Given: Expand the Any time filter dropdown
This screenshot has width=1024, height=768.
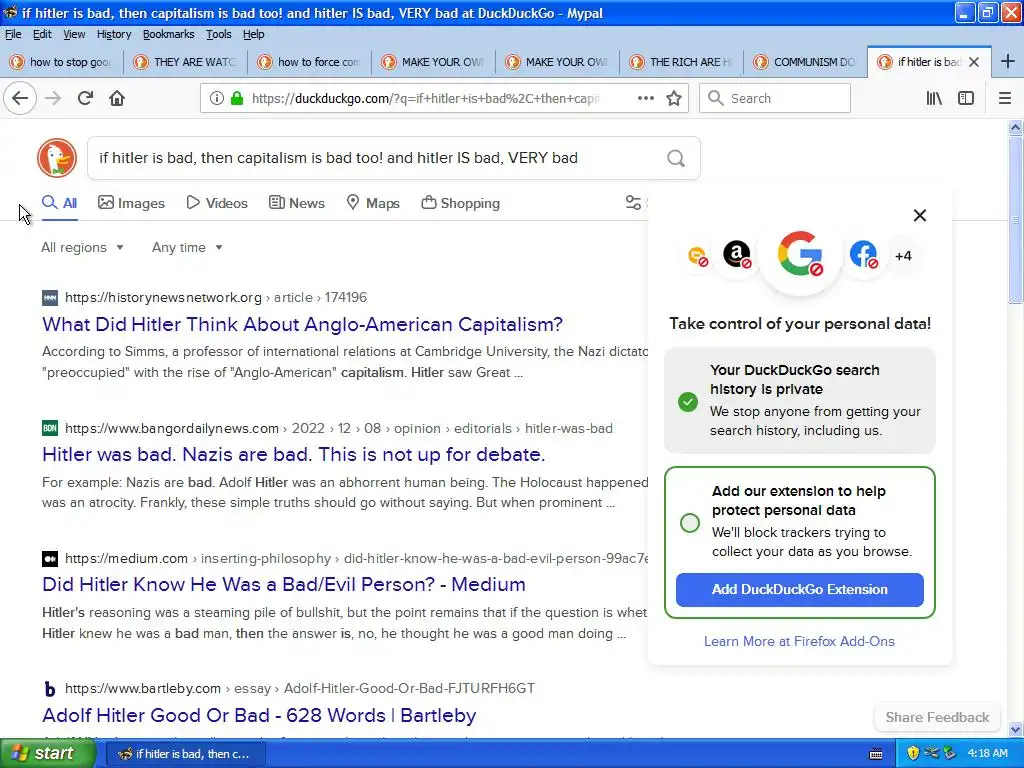Looking at the screenshot, I should click(x=187, y=248).
